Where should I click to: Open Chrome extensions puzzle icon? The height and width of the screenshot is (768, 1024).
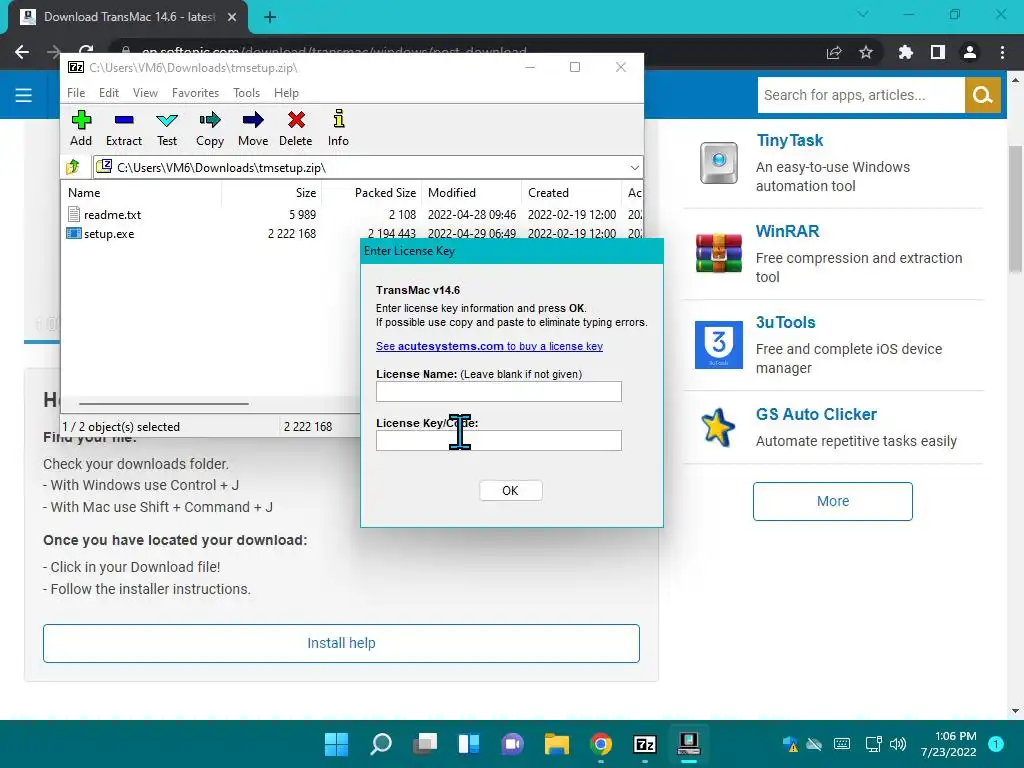click(905, 52)
